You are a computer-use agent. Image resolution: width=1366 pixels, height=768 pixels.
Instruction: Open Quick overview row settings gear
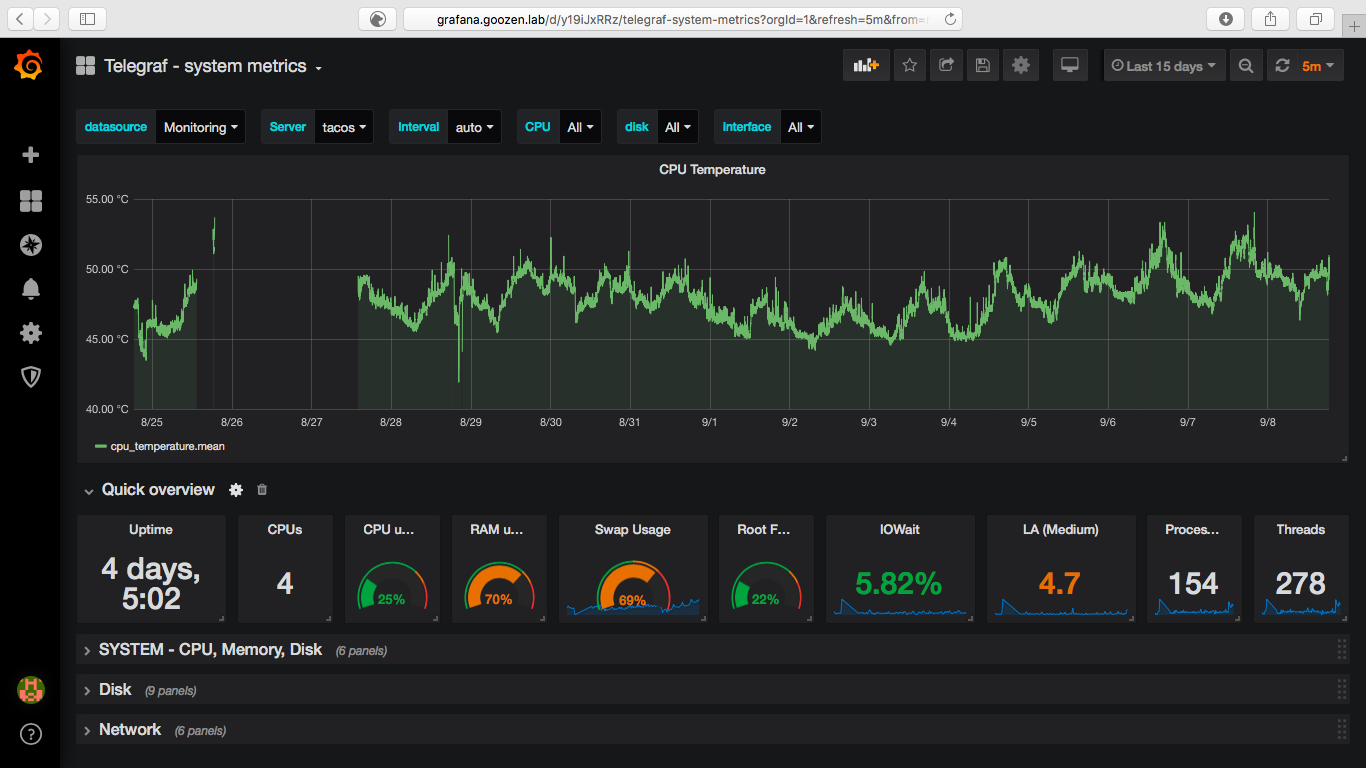click(x=236, y=490)
